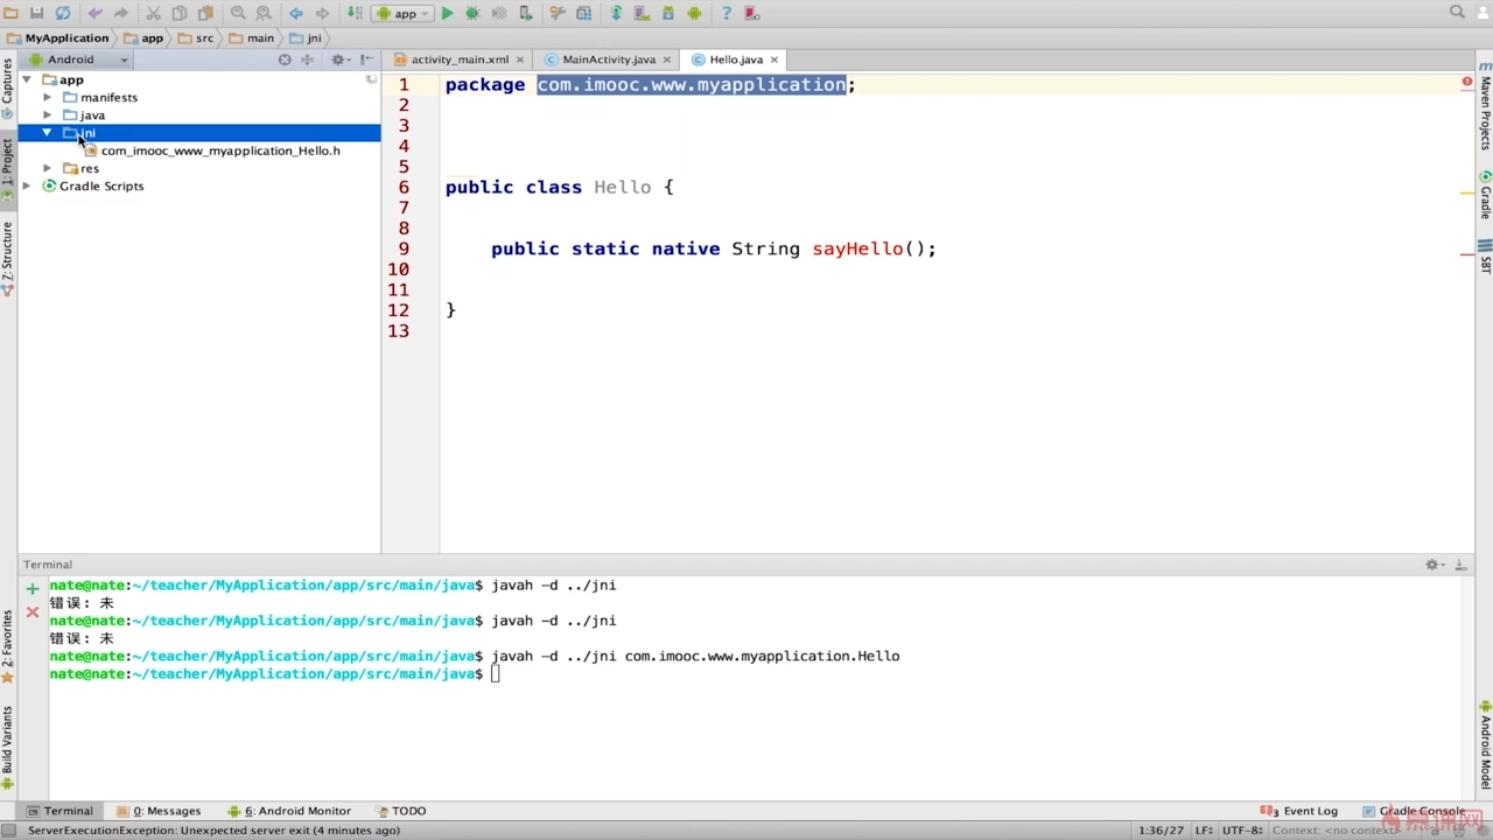Open the Event Log
The image size is (1493, 840).
(x=1300, y=811)
